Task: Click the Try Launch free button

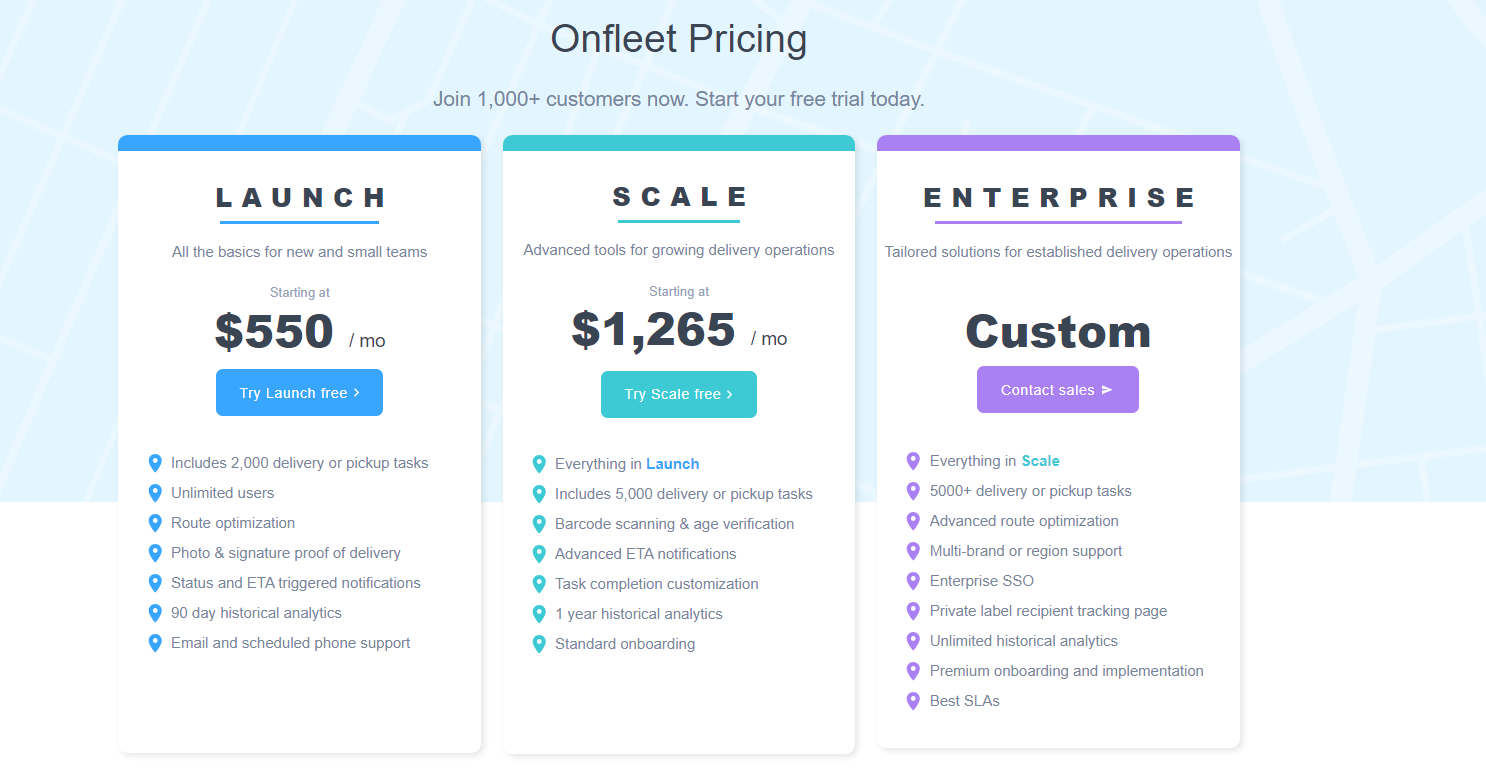Action: click(299, 392)
